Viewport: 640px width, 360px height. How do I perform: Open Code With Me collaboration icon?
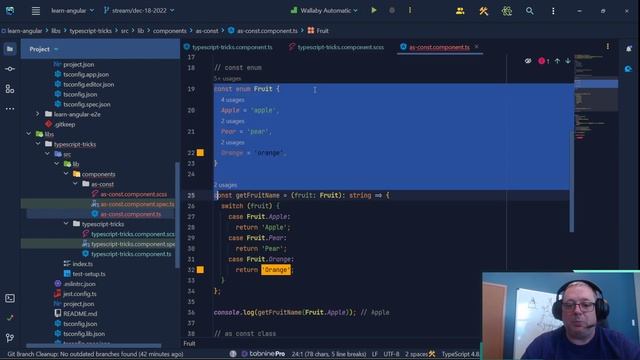pyautogui.click(x=460, y=11)
